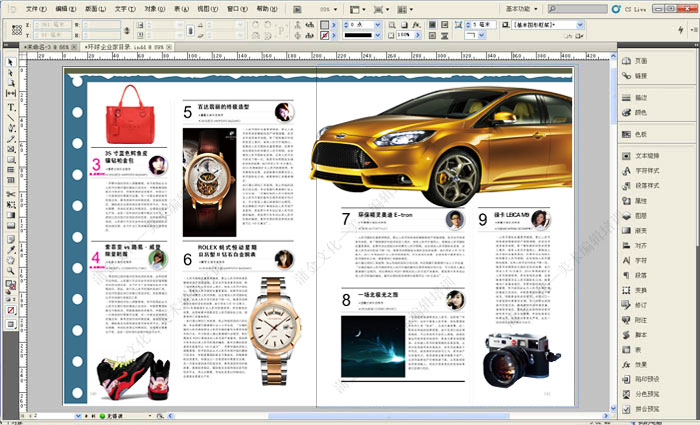The width and height of the screenshot is (700, 425).
Task: Open the 文件(F) menu
Action: [x=36, y=9]
